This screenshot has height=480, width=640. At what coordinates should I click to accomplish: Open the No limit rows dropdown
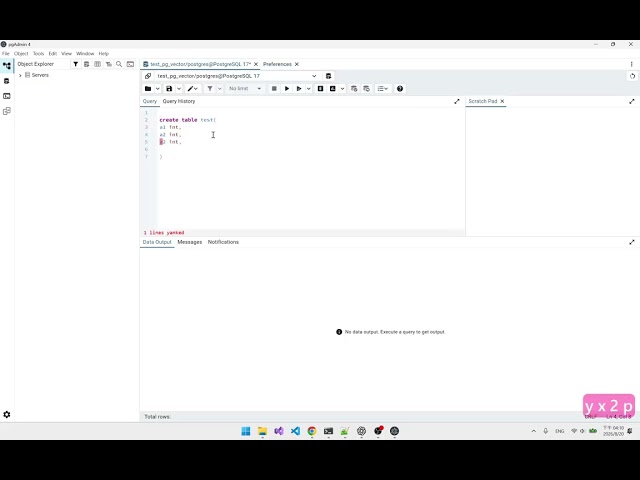(x=245, y=89)
